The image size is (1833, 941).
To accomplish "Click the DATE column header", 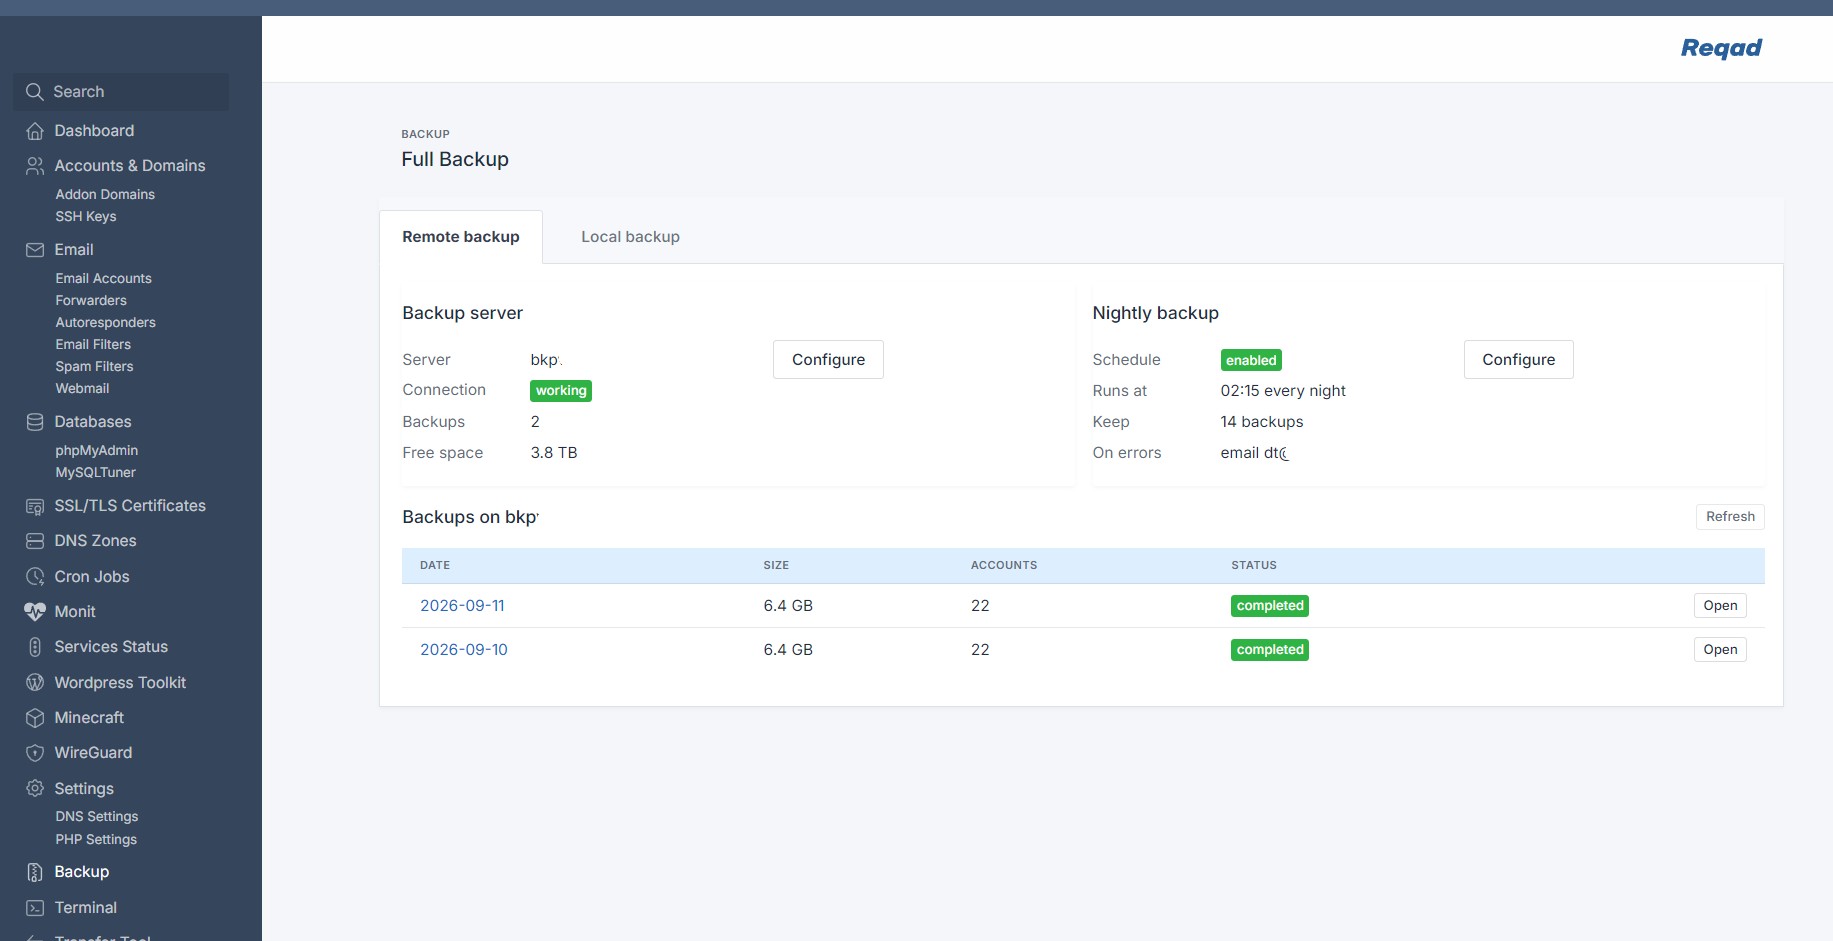I will click(x=435, y=566).
